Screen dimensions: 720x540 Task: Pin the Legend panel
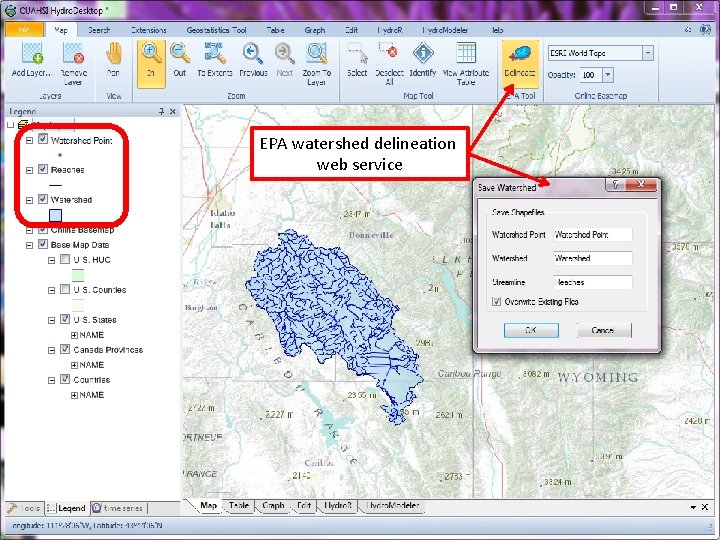[x=161, y=111]
